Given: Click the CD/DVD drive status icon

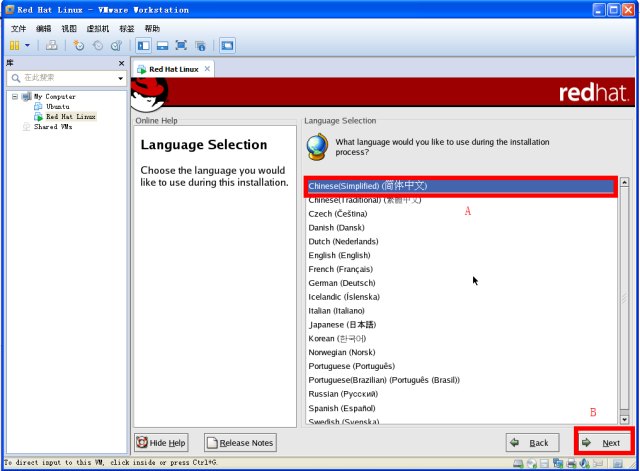Looking at the screenshot, I should click(532, 464).
